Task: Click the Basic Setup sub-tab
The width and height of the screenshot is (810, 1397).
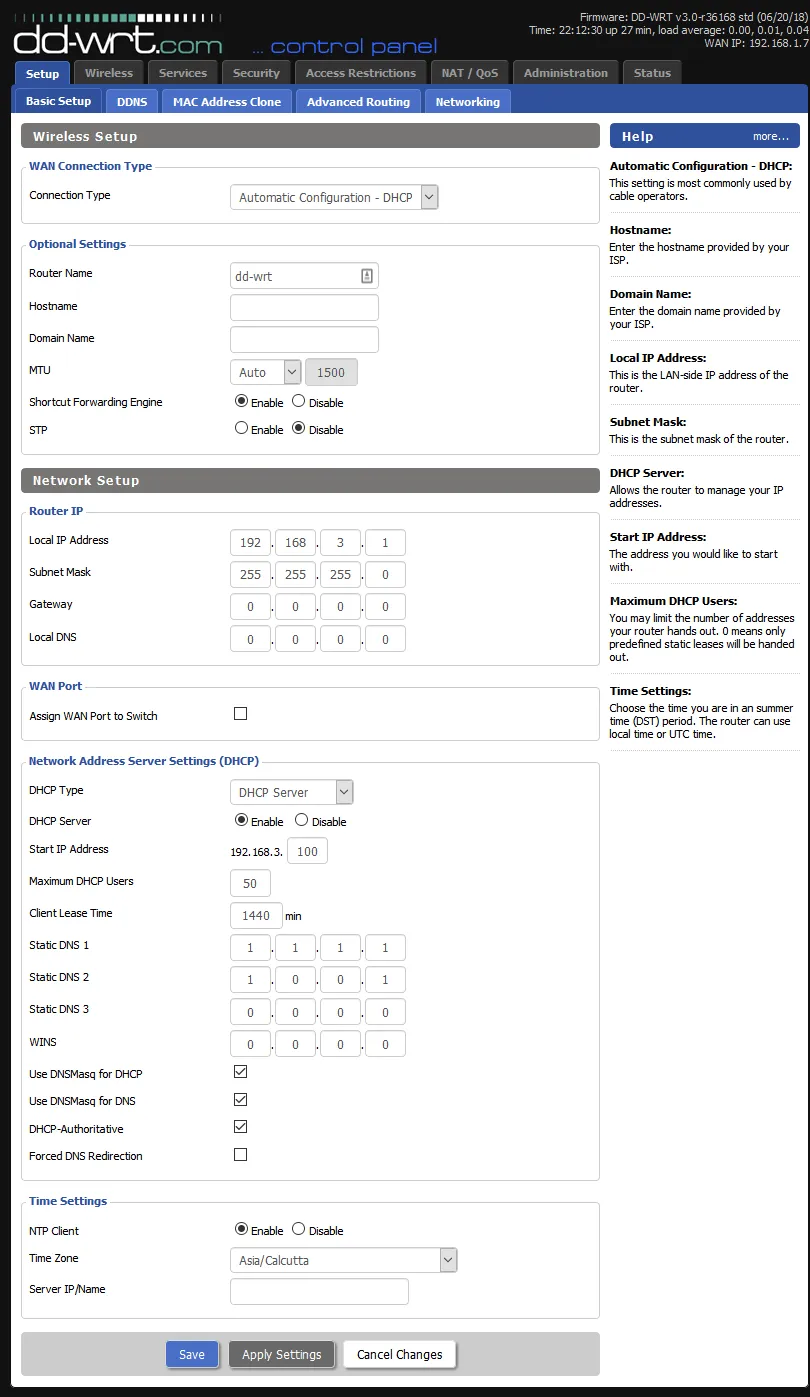Action: pos(58,101)
